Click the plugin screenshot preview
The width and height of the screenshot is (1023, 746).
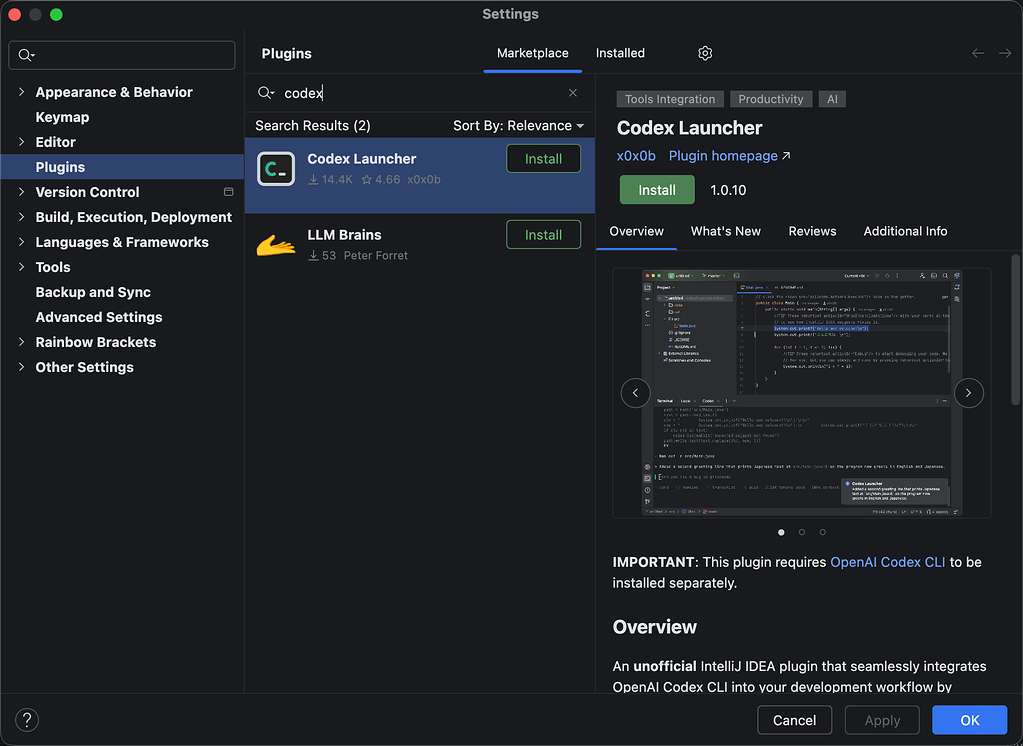(x=802, y=393)
